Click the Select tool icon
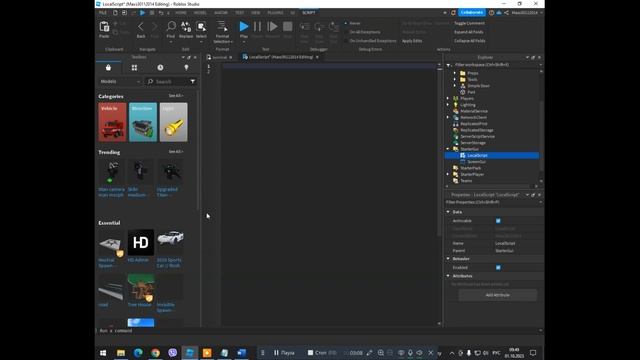This screenshot has height=360, width=640. (x=201, y=27)
